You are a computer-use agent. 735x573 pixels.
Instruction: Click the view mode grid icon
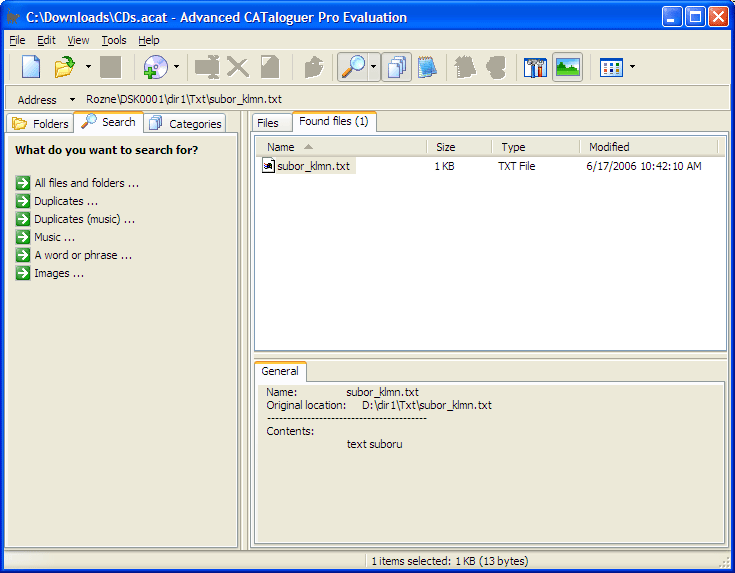[611, 67]
